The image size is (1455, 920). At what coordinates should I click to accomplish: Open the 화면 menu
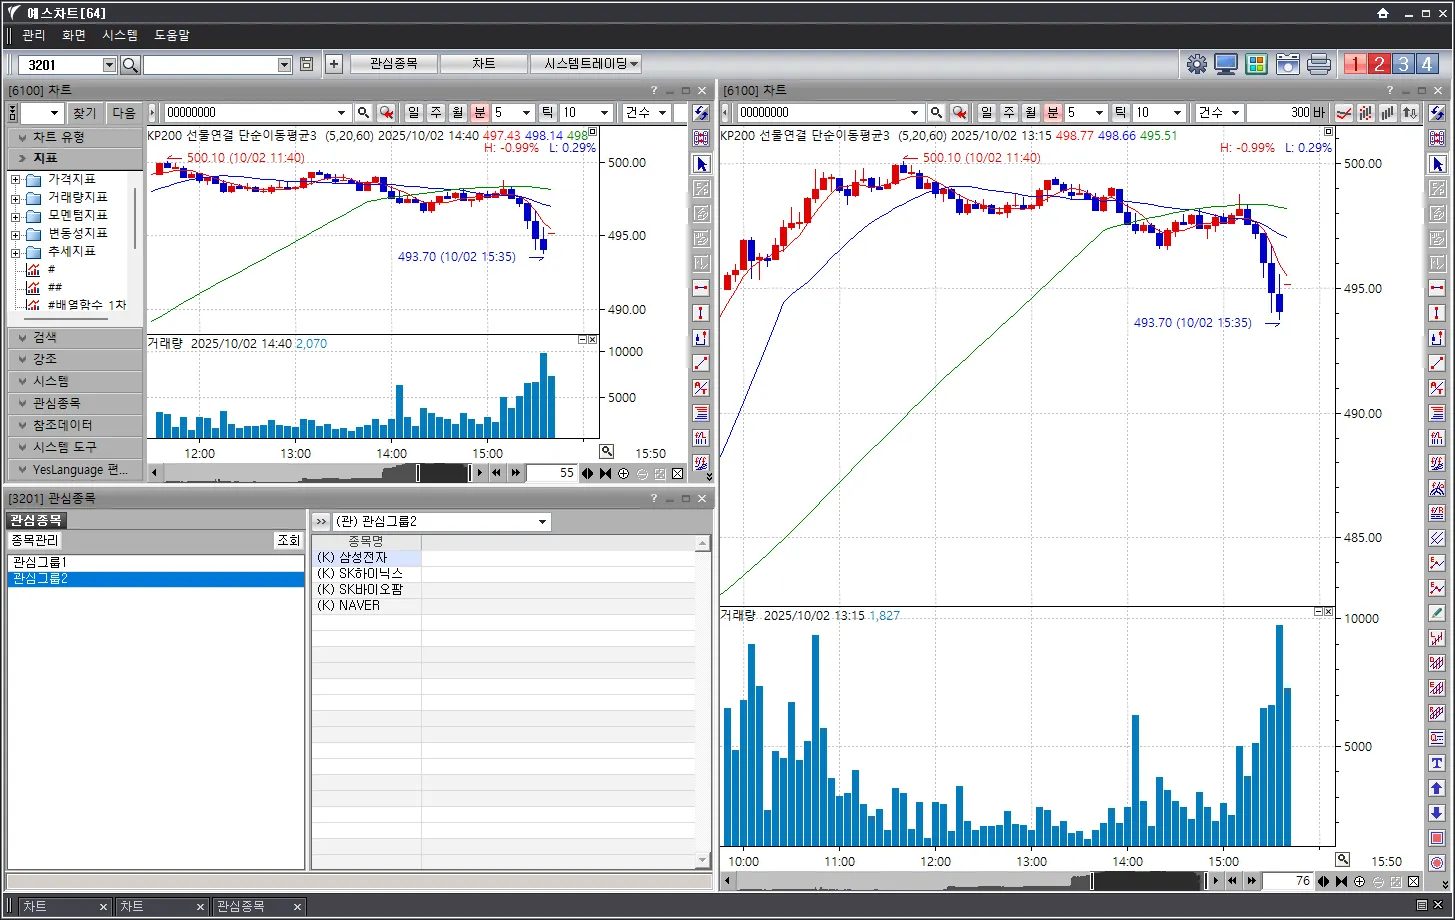pos(74,35)
